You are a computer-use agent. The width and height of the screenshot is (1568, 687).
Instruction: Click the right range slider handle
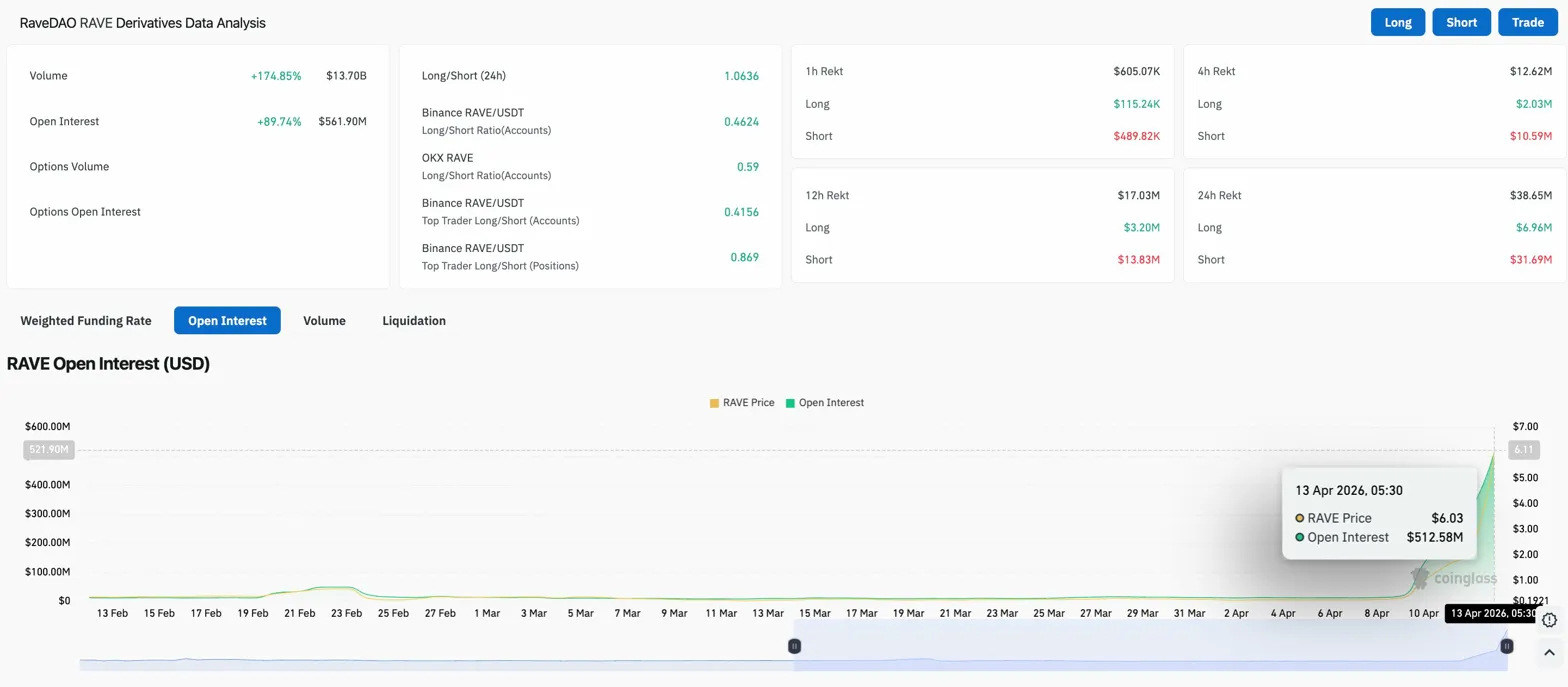(x=1506, y=646)
